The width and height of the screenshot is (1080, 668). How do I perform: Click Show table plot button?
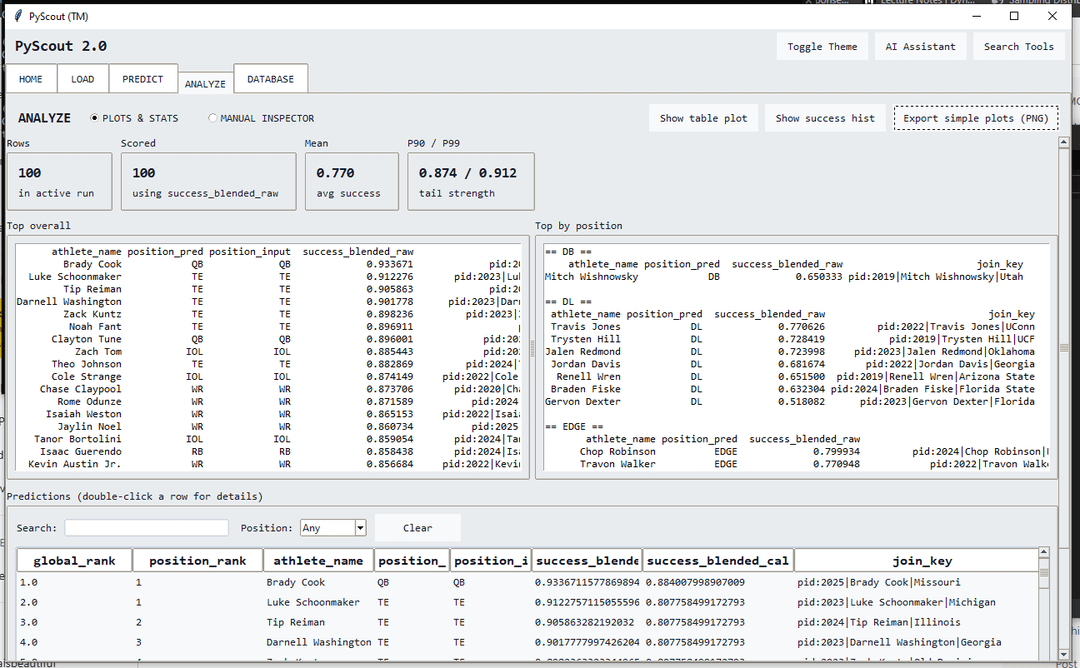point(703,118)
